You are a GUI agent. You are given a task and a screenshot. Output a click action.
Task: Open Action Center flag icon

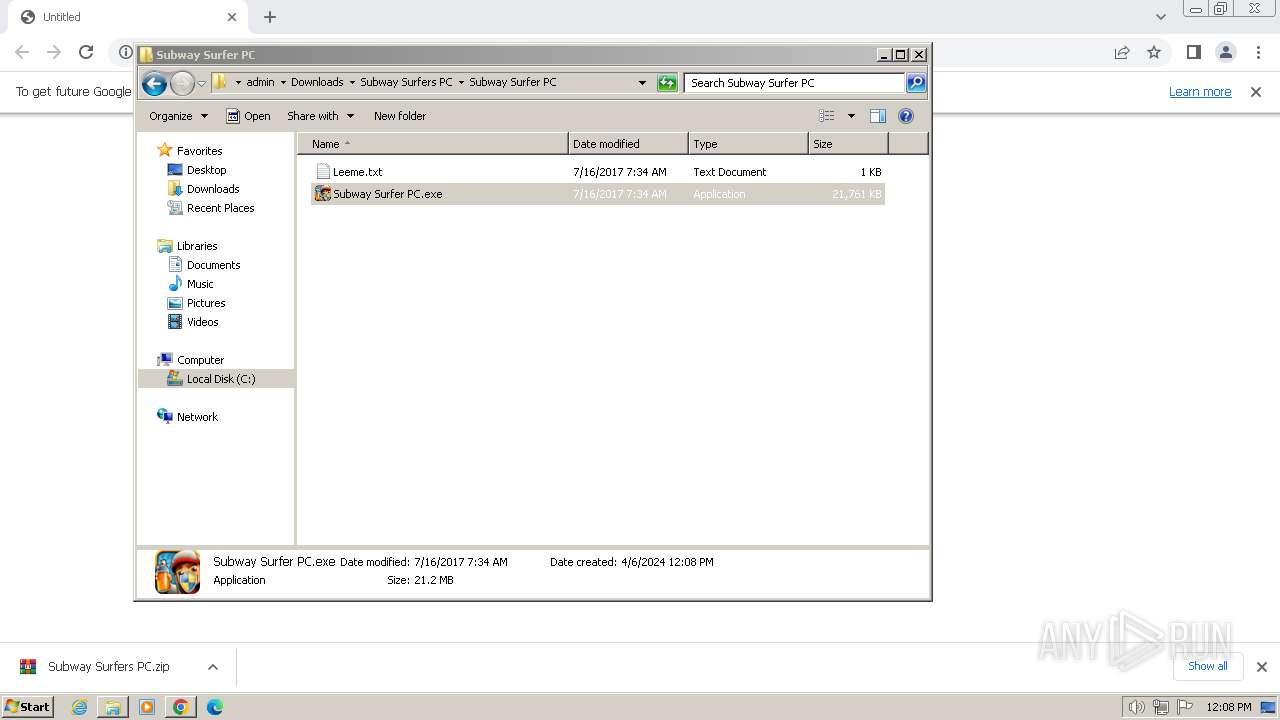(x=1185, y=707)
